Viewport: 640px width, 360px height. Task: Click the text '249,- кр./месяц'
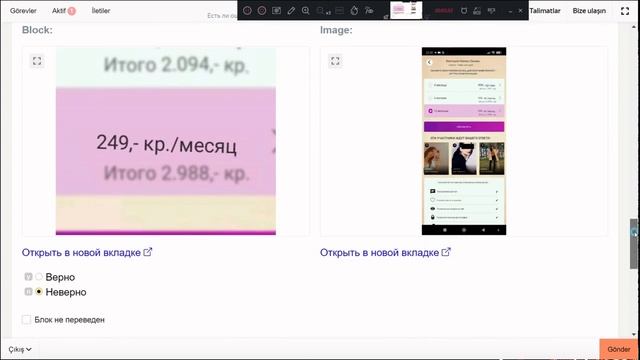click(167, 144)
